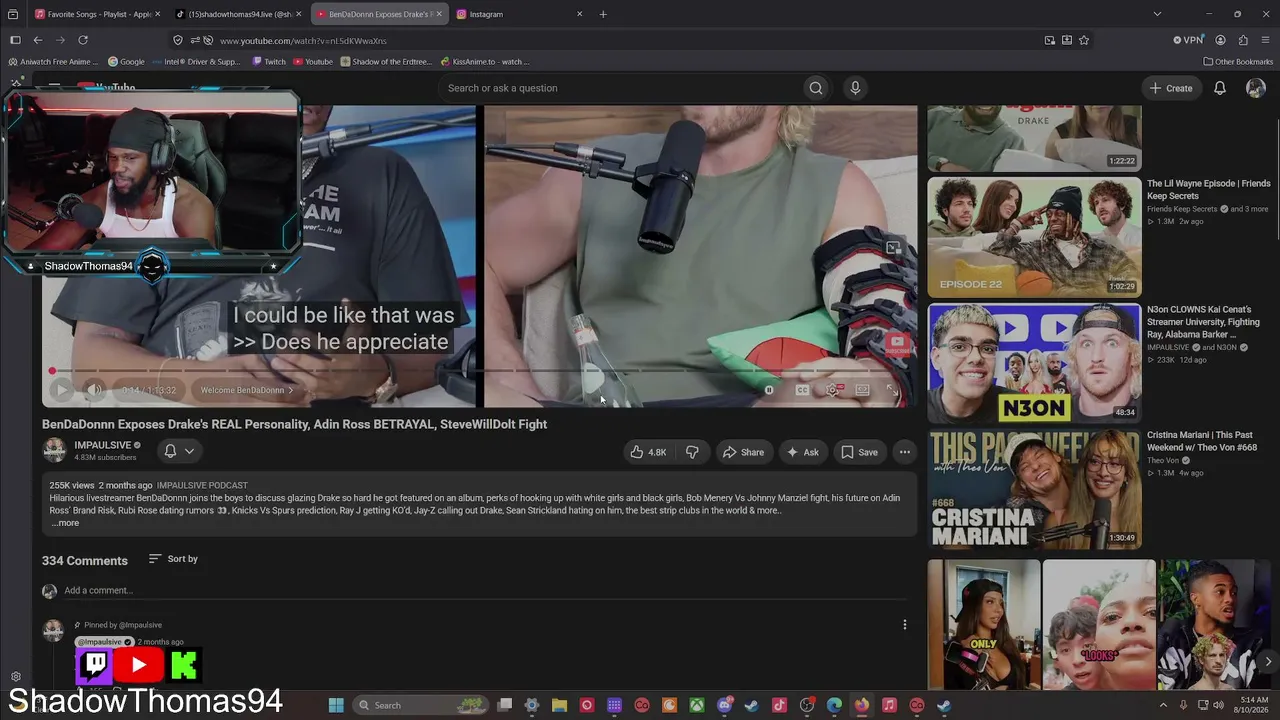Select the BenDaDonnn Exposes Drake's tab

379,14
